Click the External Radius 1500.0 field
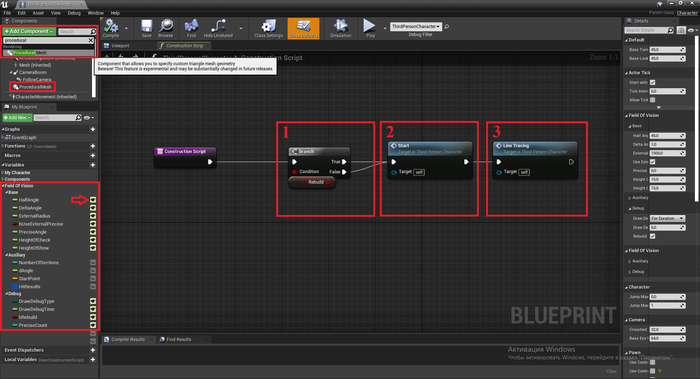The width and height of the screenshot is (700, 379). [667, 153]
